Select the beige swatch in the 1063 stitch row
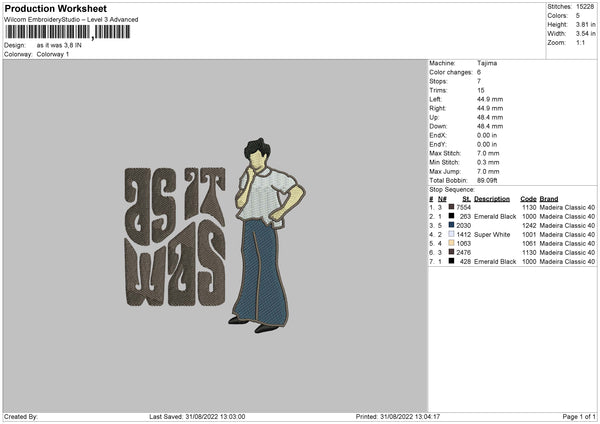Viewport: 600px width, 424px height. pyautogui.click(x=452, y=243)
